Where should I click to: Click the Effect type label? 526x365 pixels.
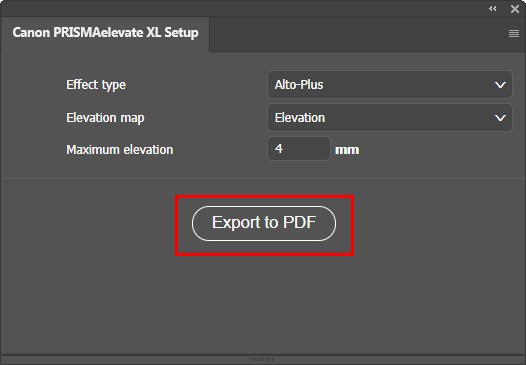coord(96,85)
